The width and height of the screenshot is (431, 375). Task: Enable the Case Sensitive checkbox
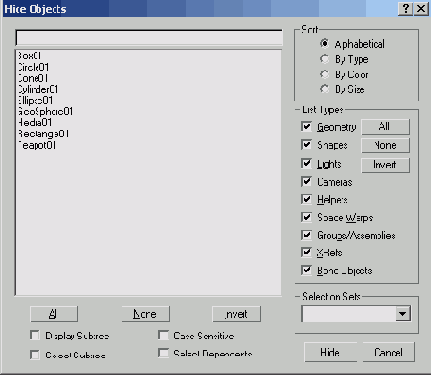[x=163, y=335]
